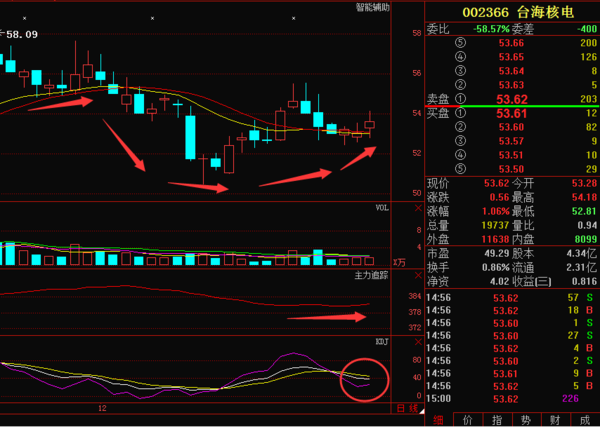Click the circled 1 buy-level marker
The height and width of the screenshot is (427, 600).
tap(460, 113)
